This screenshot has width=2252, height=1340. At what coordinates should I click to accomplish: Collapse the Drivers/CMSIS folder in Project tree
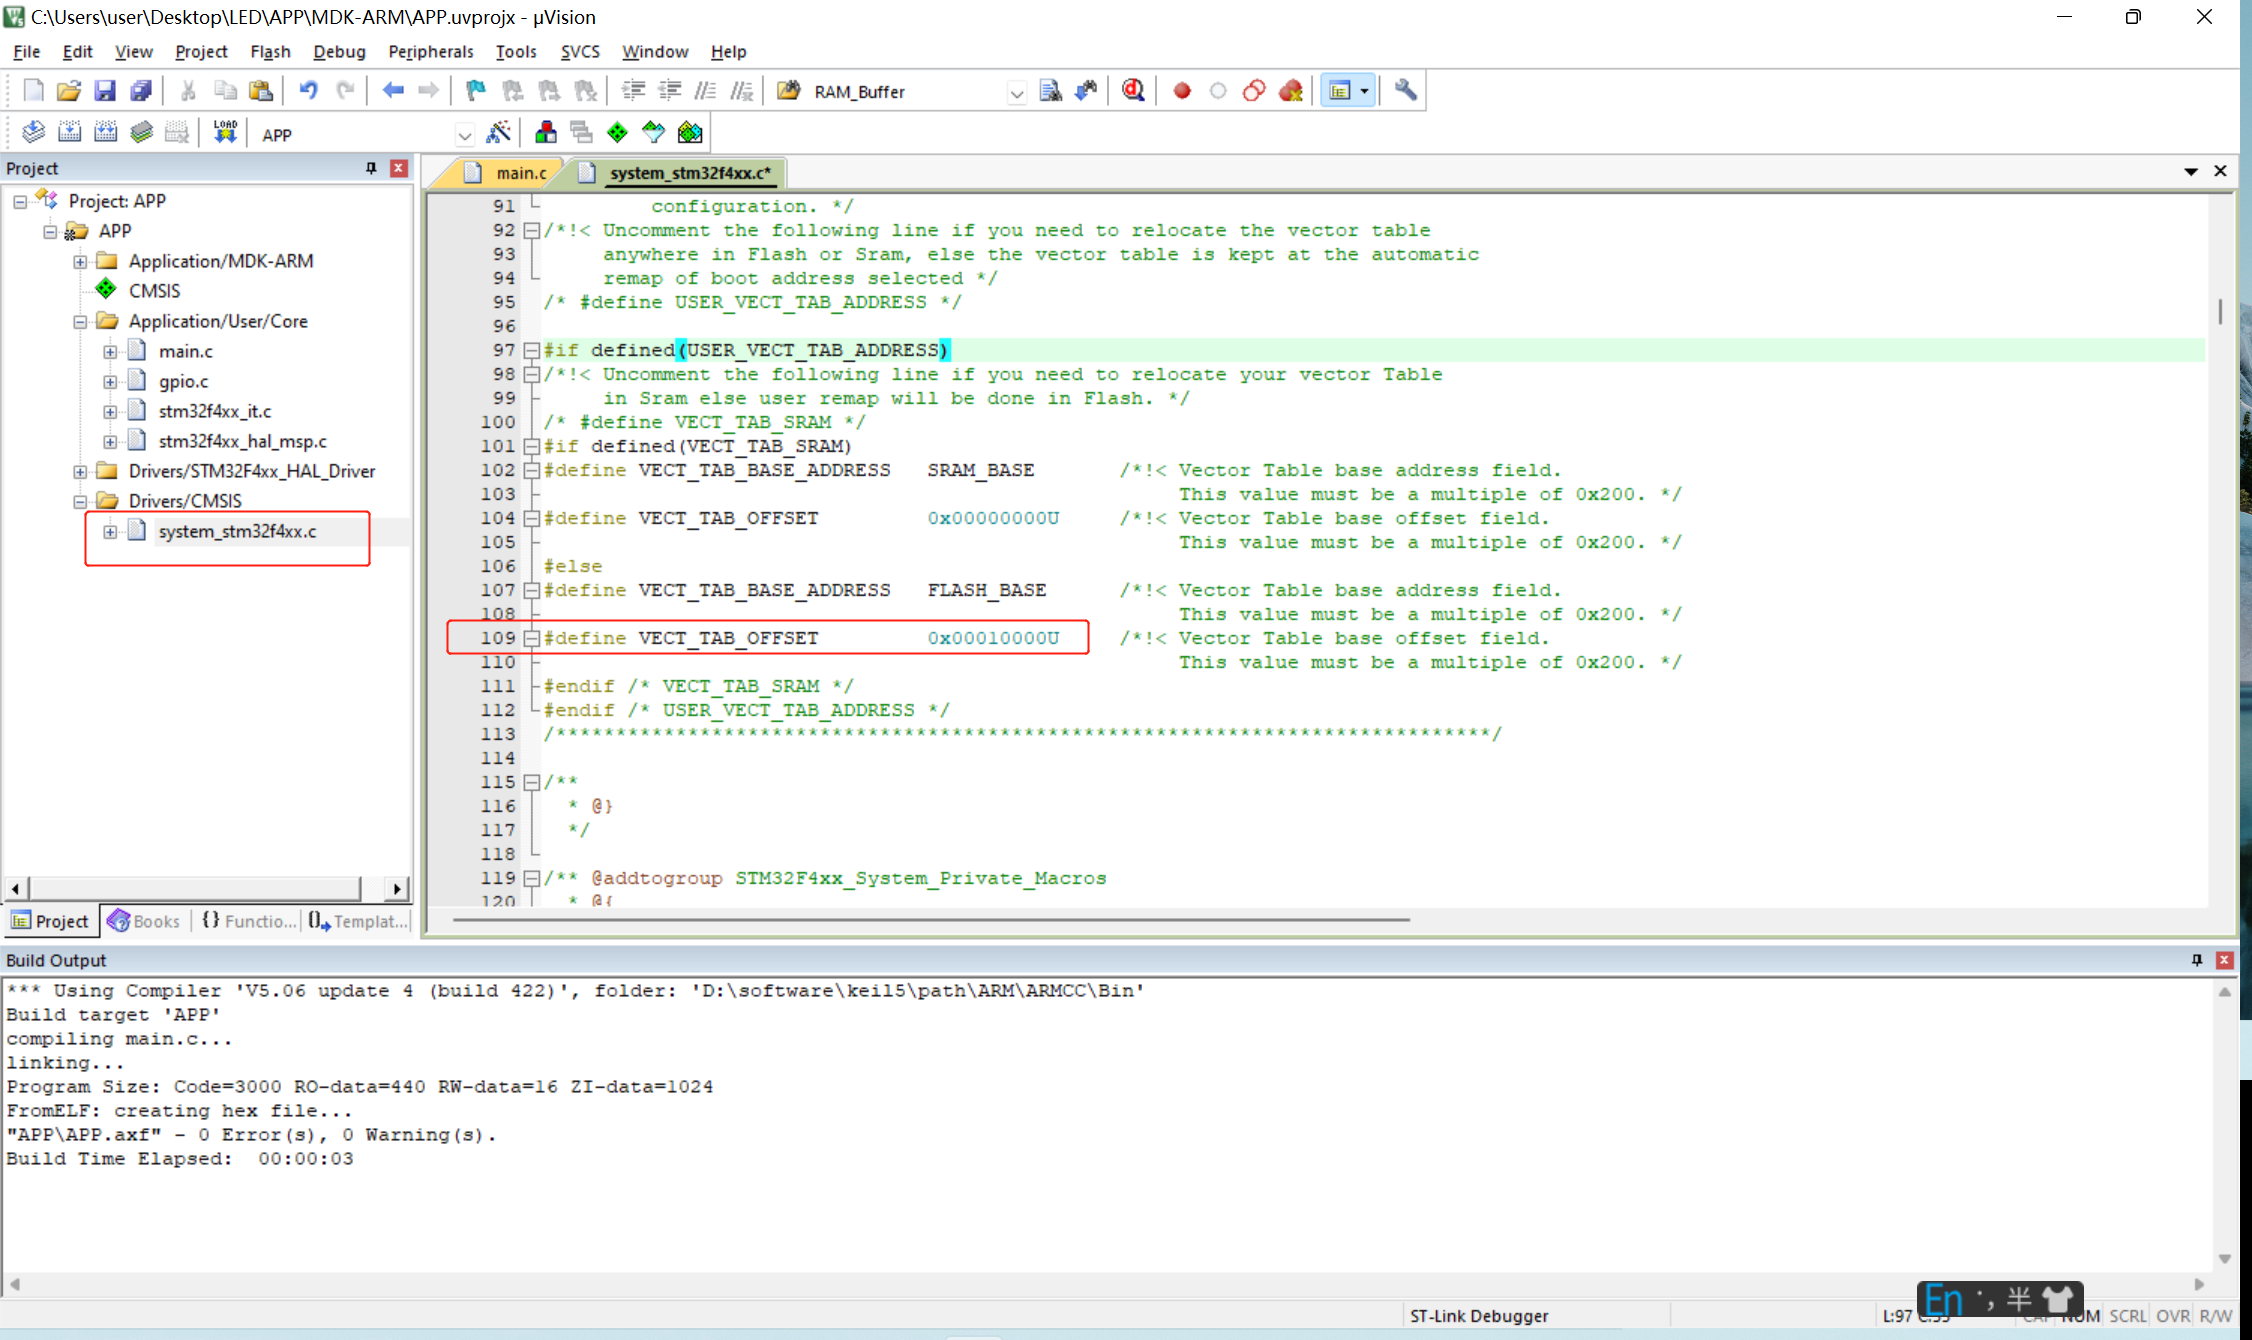[x=81, y=500]
